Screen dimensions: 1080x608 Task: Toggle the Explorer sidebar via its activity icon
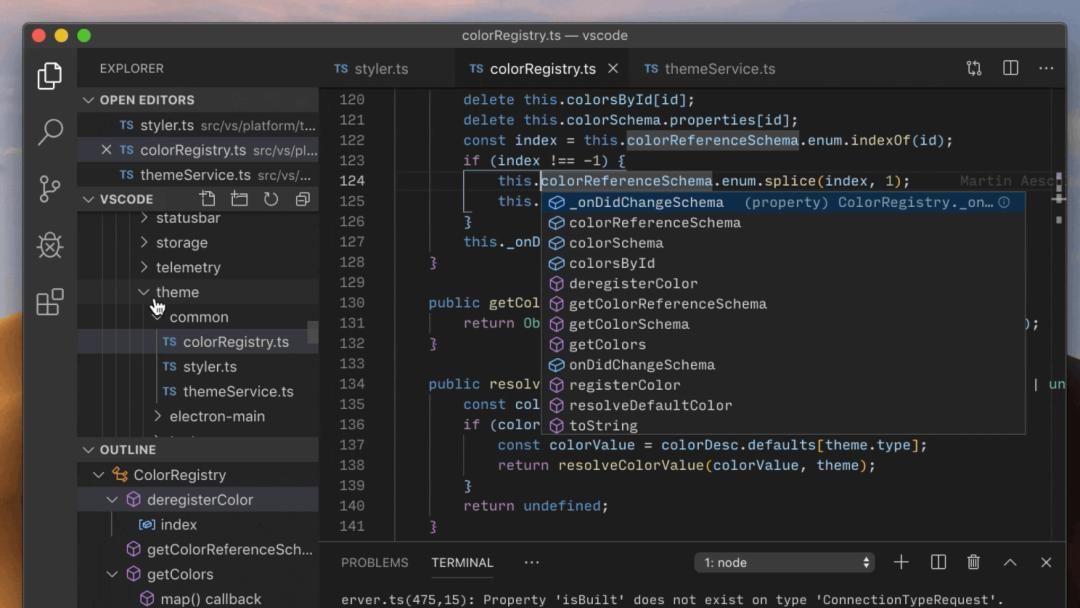tap(49, 74)
